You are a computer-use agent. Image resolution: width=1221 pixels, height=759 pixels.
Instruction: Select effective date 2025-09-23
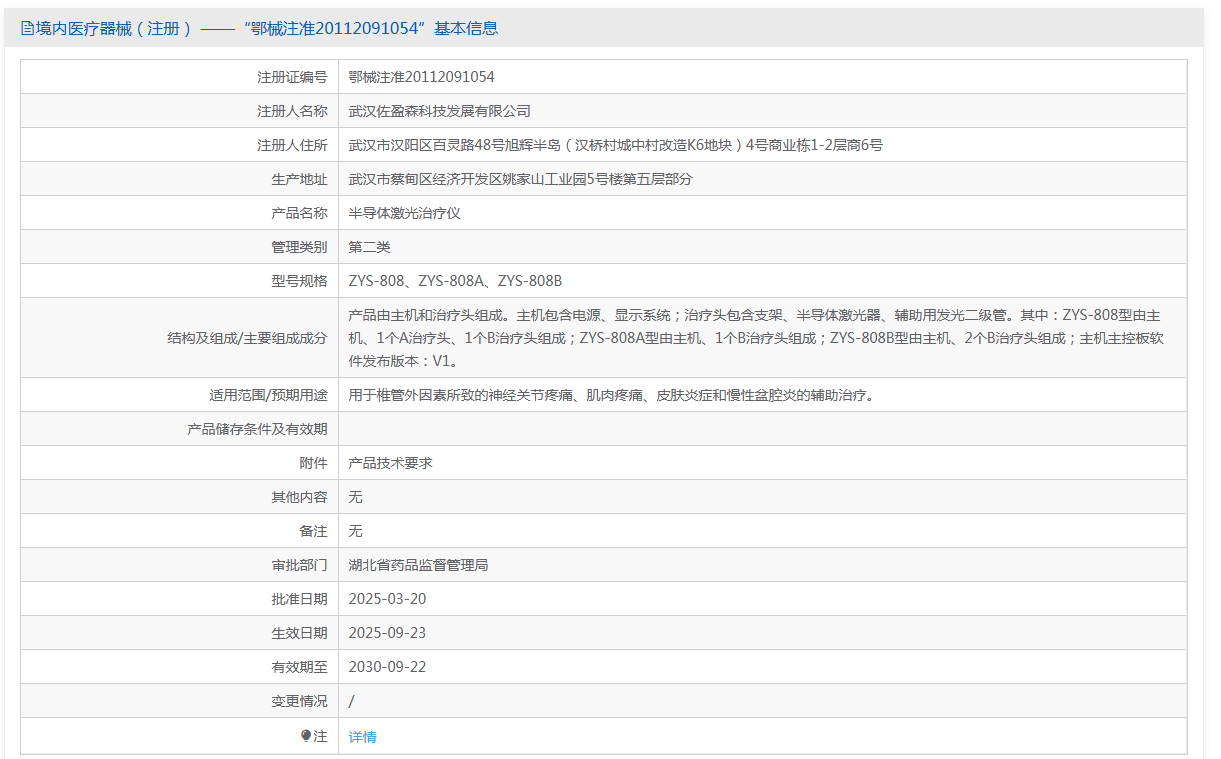(387, 633)
